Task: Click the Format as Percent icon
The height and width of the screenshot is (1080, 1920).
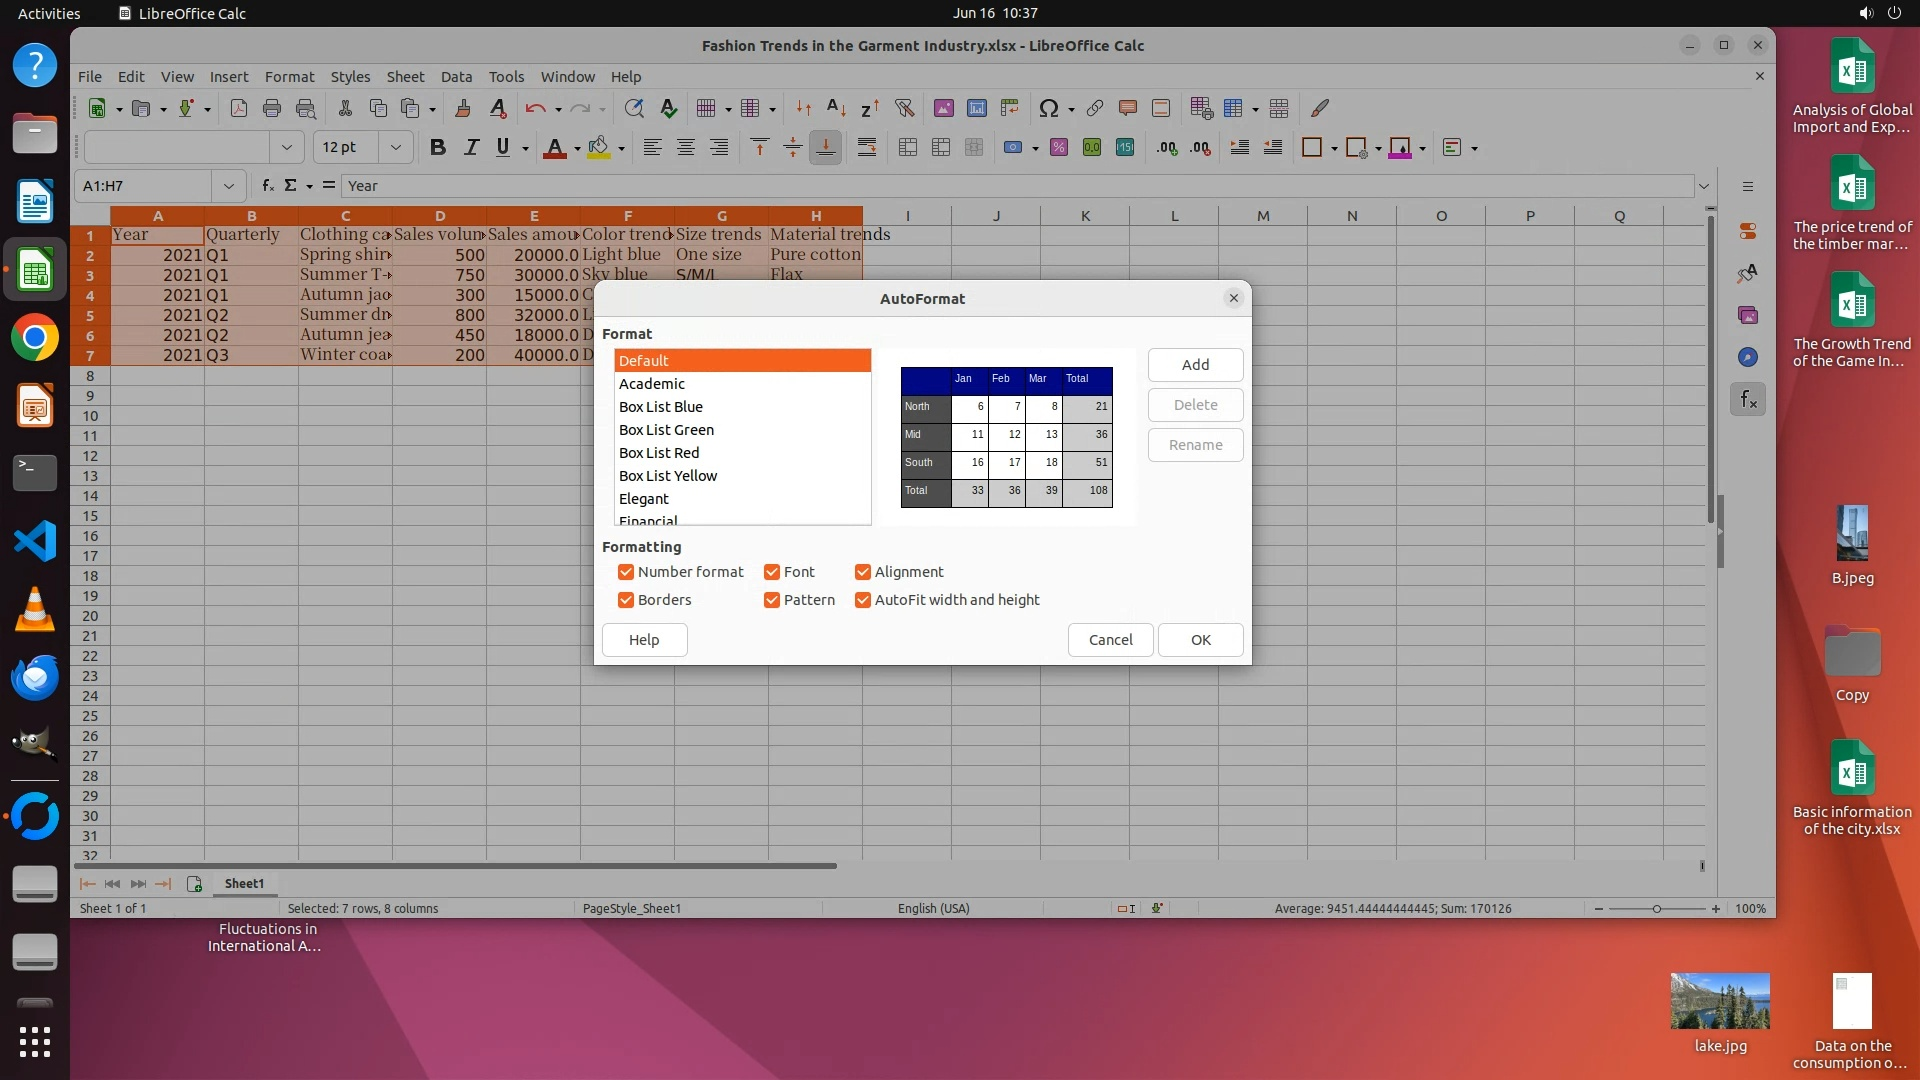Action: pyautogui.click(x=1059, y=148)
